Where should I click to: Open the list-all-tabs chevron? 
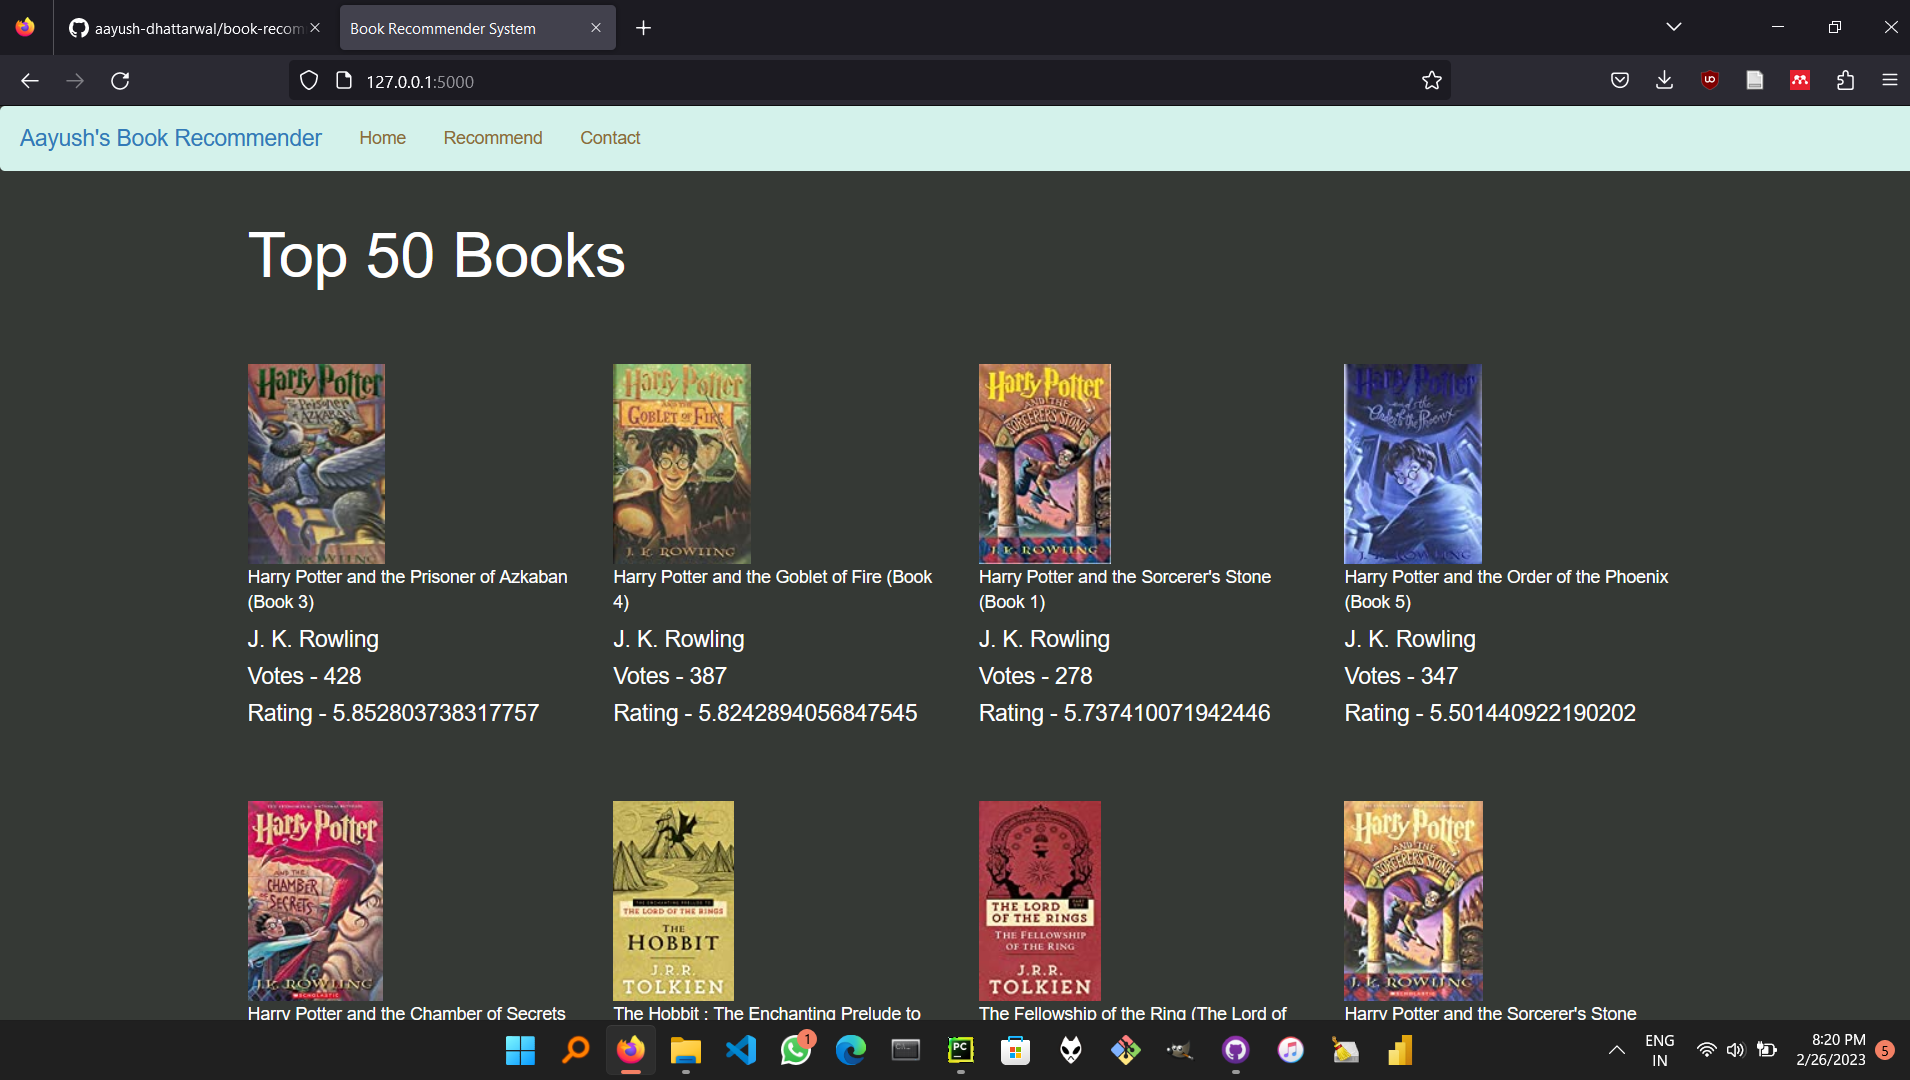point(1674,27)
